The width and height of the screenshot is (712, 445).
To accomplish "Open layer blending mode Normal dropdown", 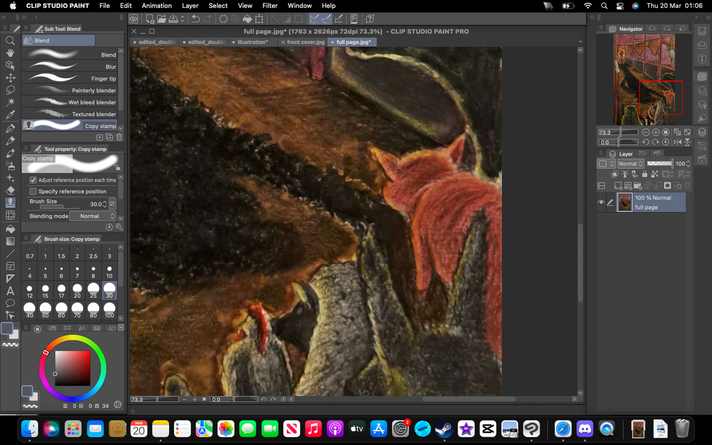I will tap(630, 163).
